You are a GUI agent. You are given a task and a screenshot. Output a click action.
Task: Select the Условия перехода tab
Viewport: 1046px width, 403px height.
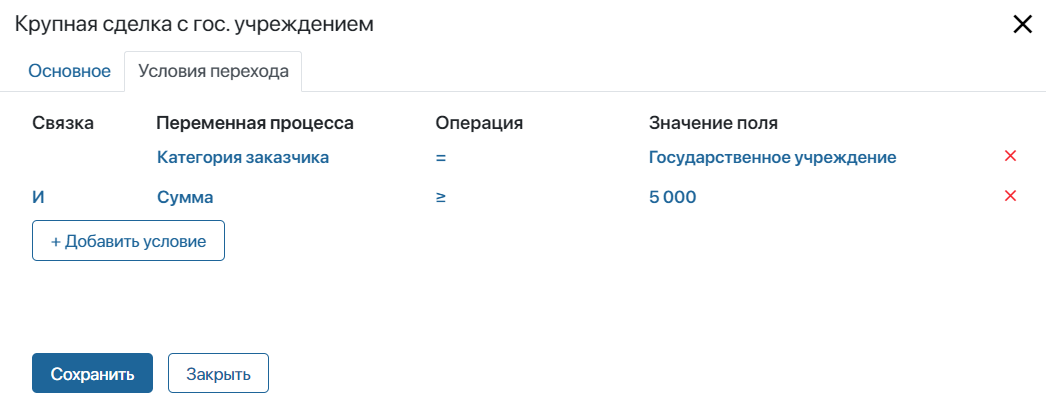pos(213,71)
